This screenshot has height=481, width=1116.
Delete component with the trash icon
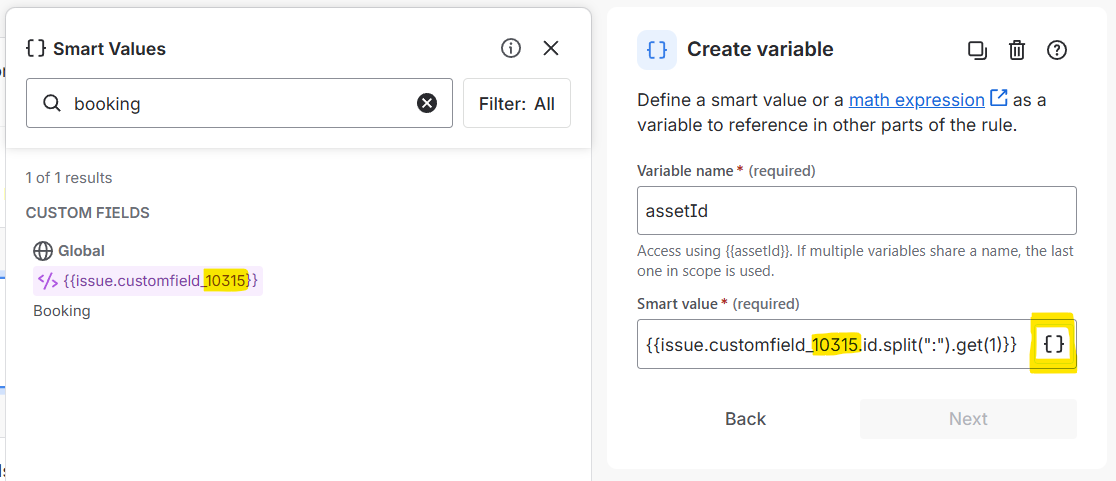[1016, 50]
